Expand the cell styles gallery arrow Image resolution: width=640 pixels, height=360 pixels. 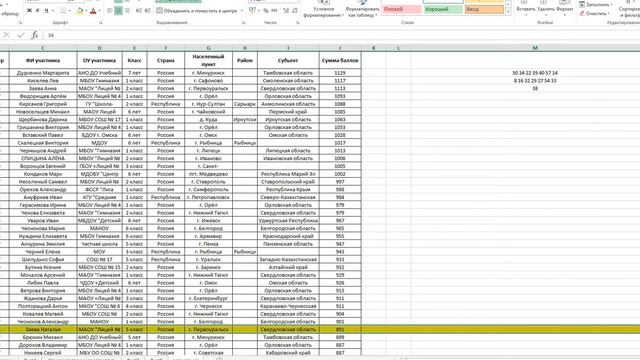508,12
